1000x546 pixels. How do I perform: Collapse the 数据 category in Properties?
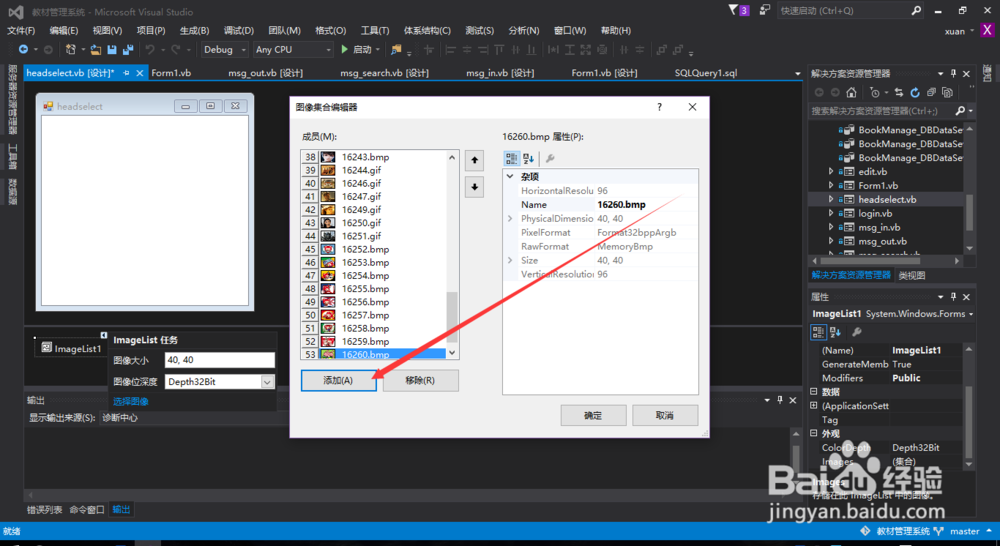point(814,392)
